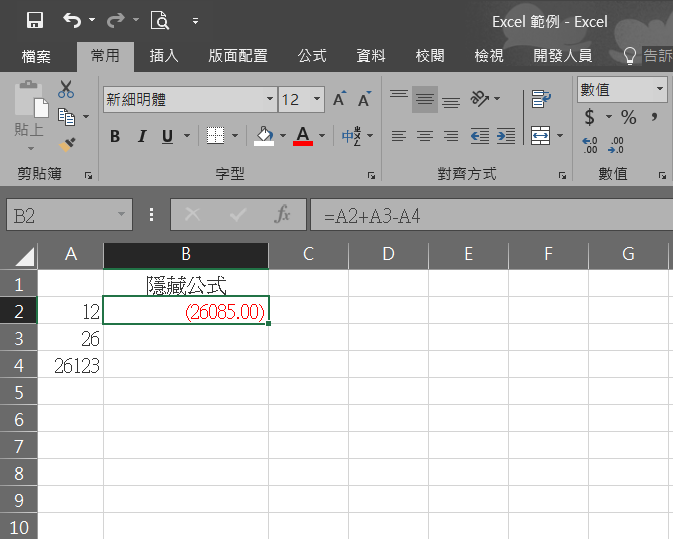Align cell text right
Viewport: 673px width, 539px height.
pos(451,136)
